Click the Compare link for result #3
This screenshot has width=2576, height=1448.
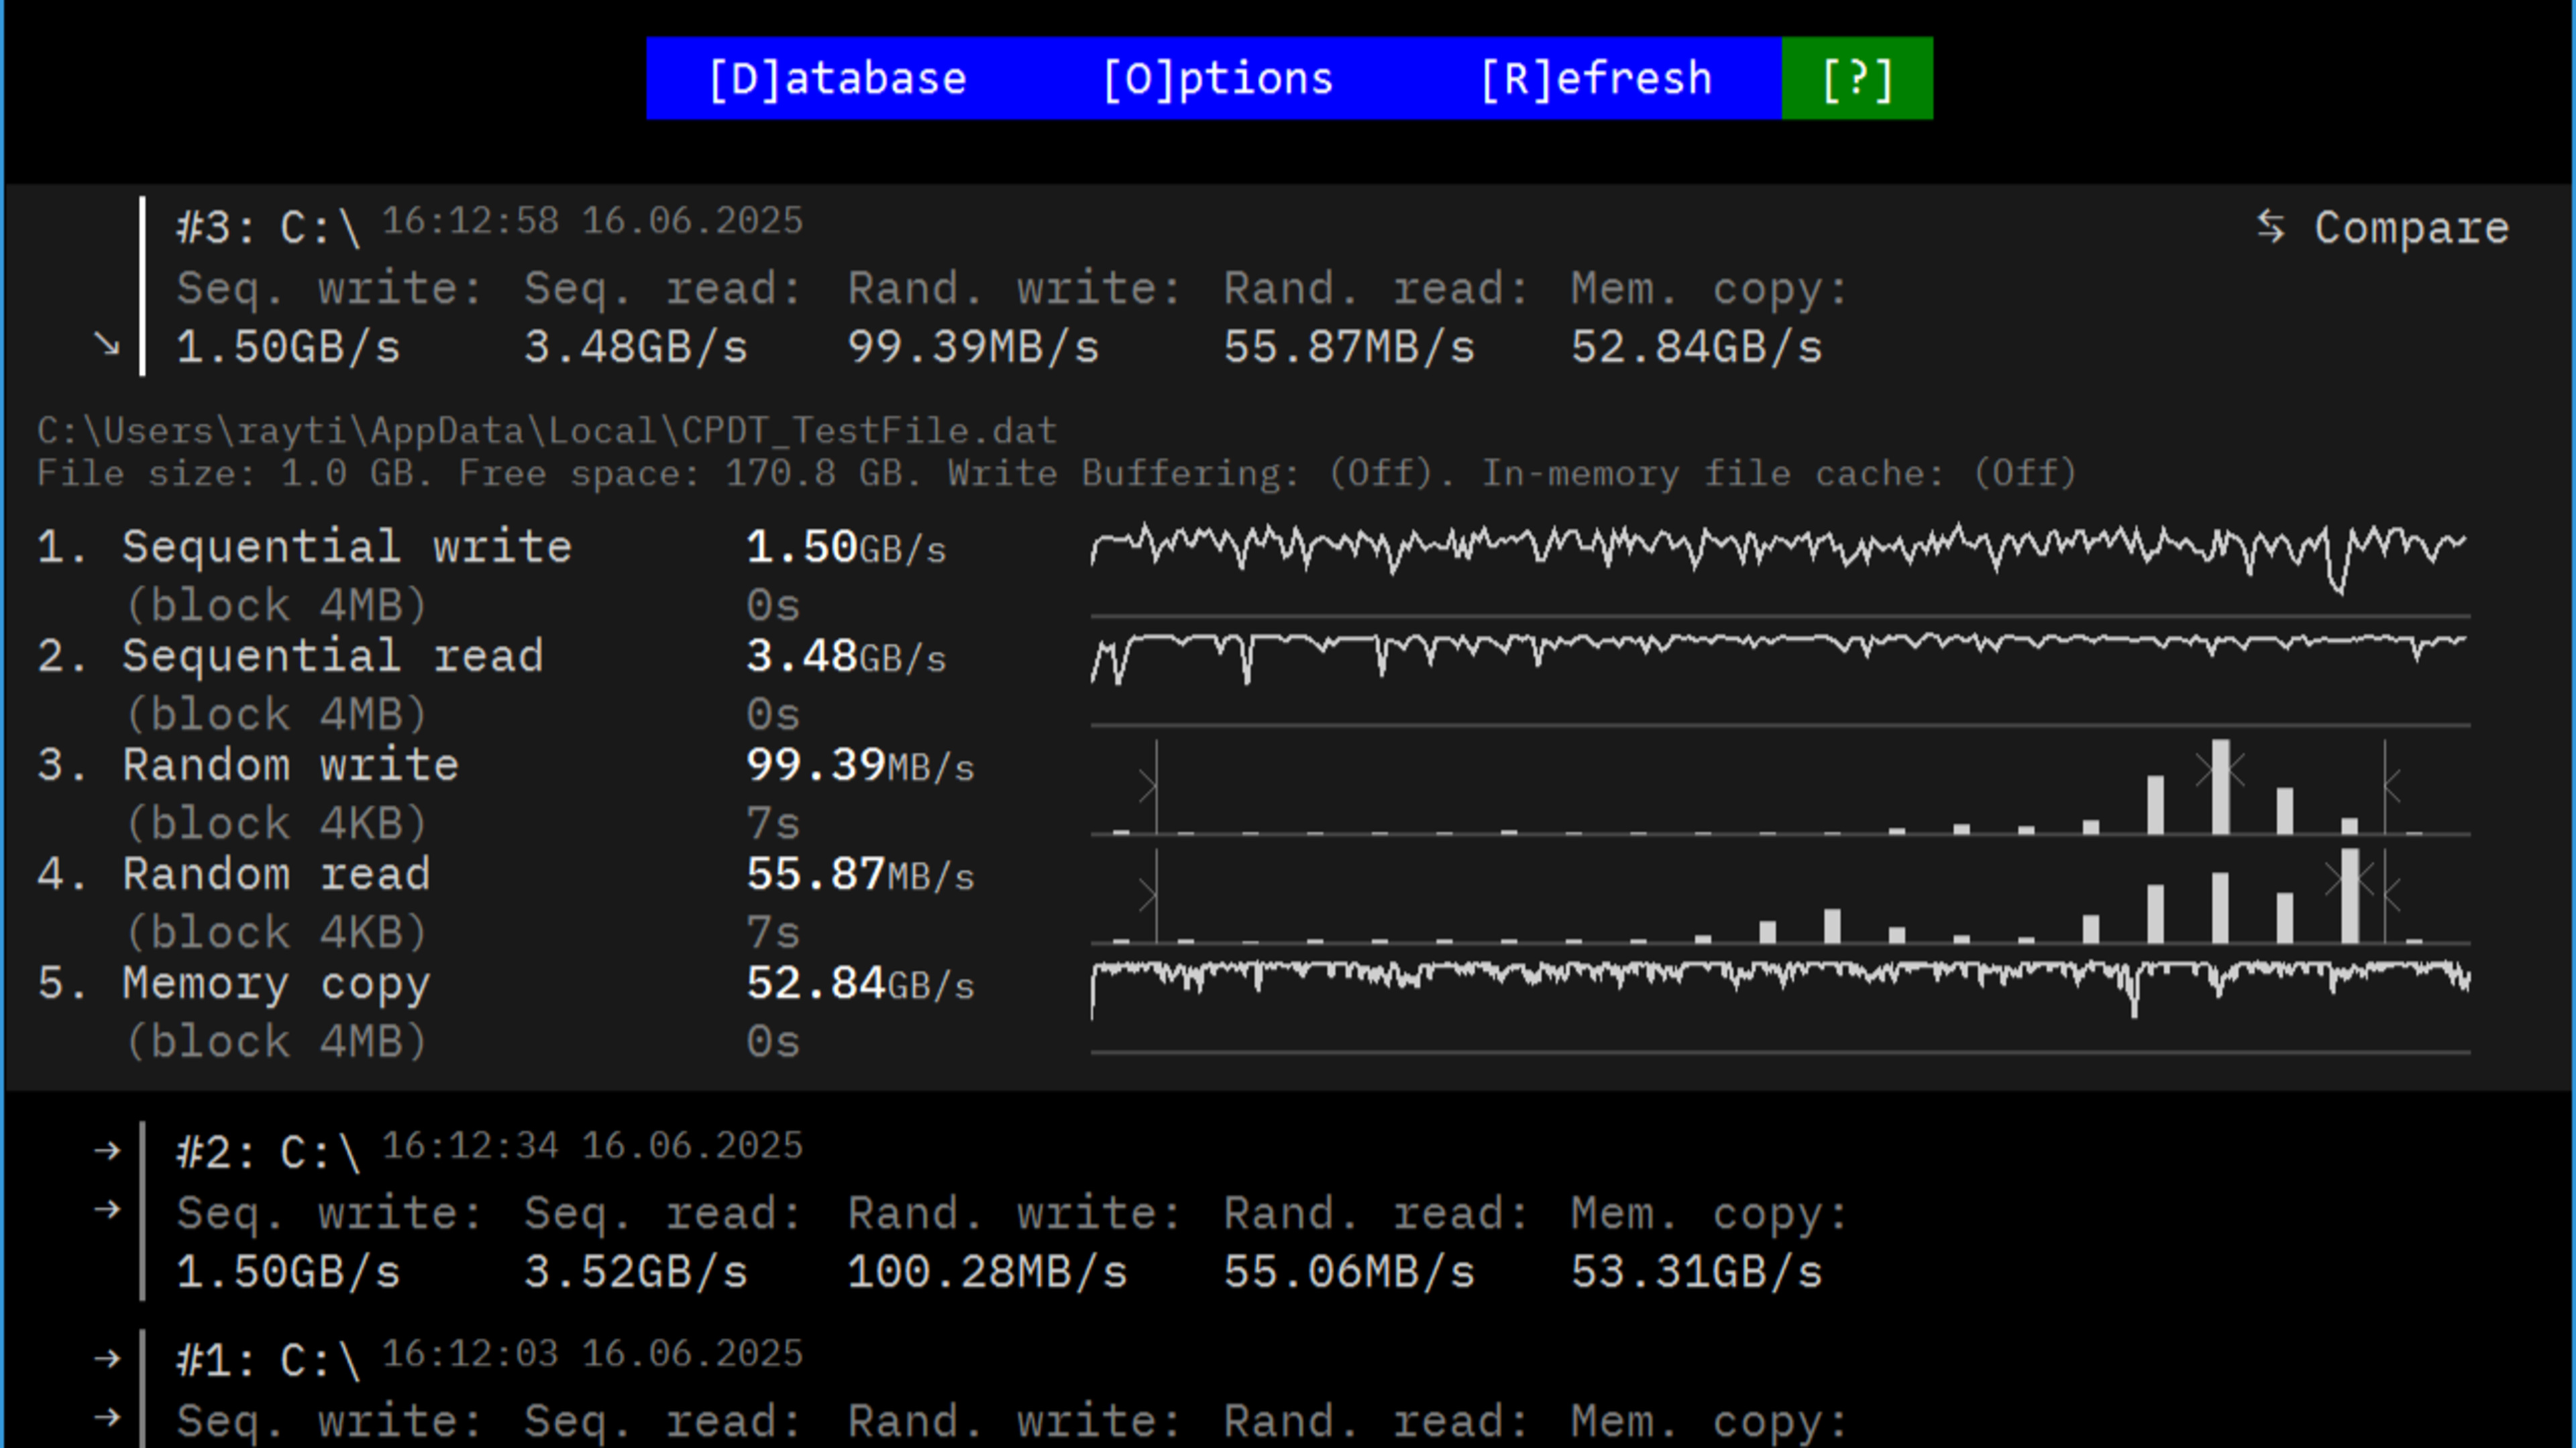[x=2411, y=228]
